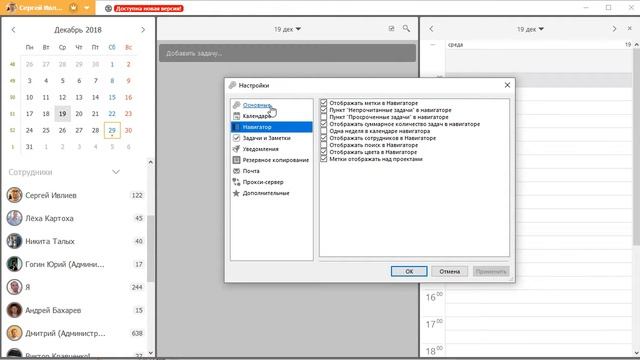Click the Почта envelope icon in settings
This screenshot has height=360, width=640.
click(236, 171)
